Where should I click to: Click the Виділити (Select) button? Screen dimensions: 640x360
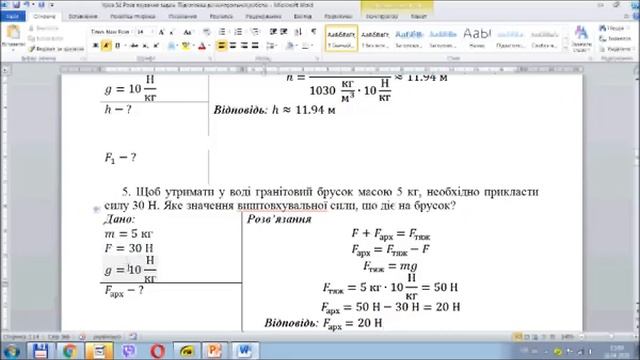coord(616,49)
